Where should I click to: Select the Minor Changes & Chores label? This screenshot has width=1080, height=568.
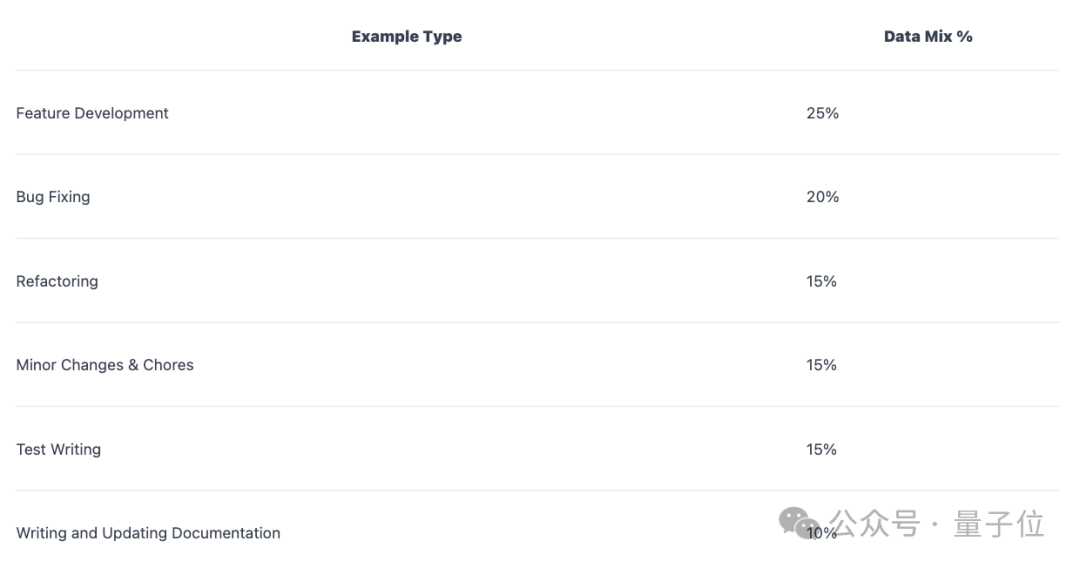pos(105,365)
